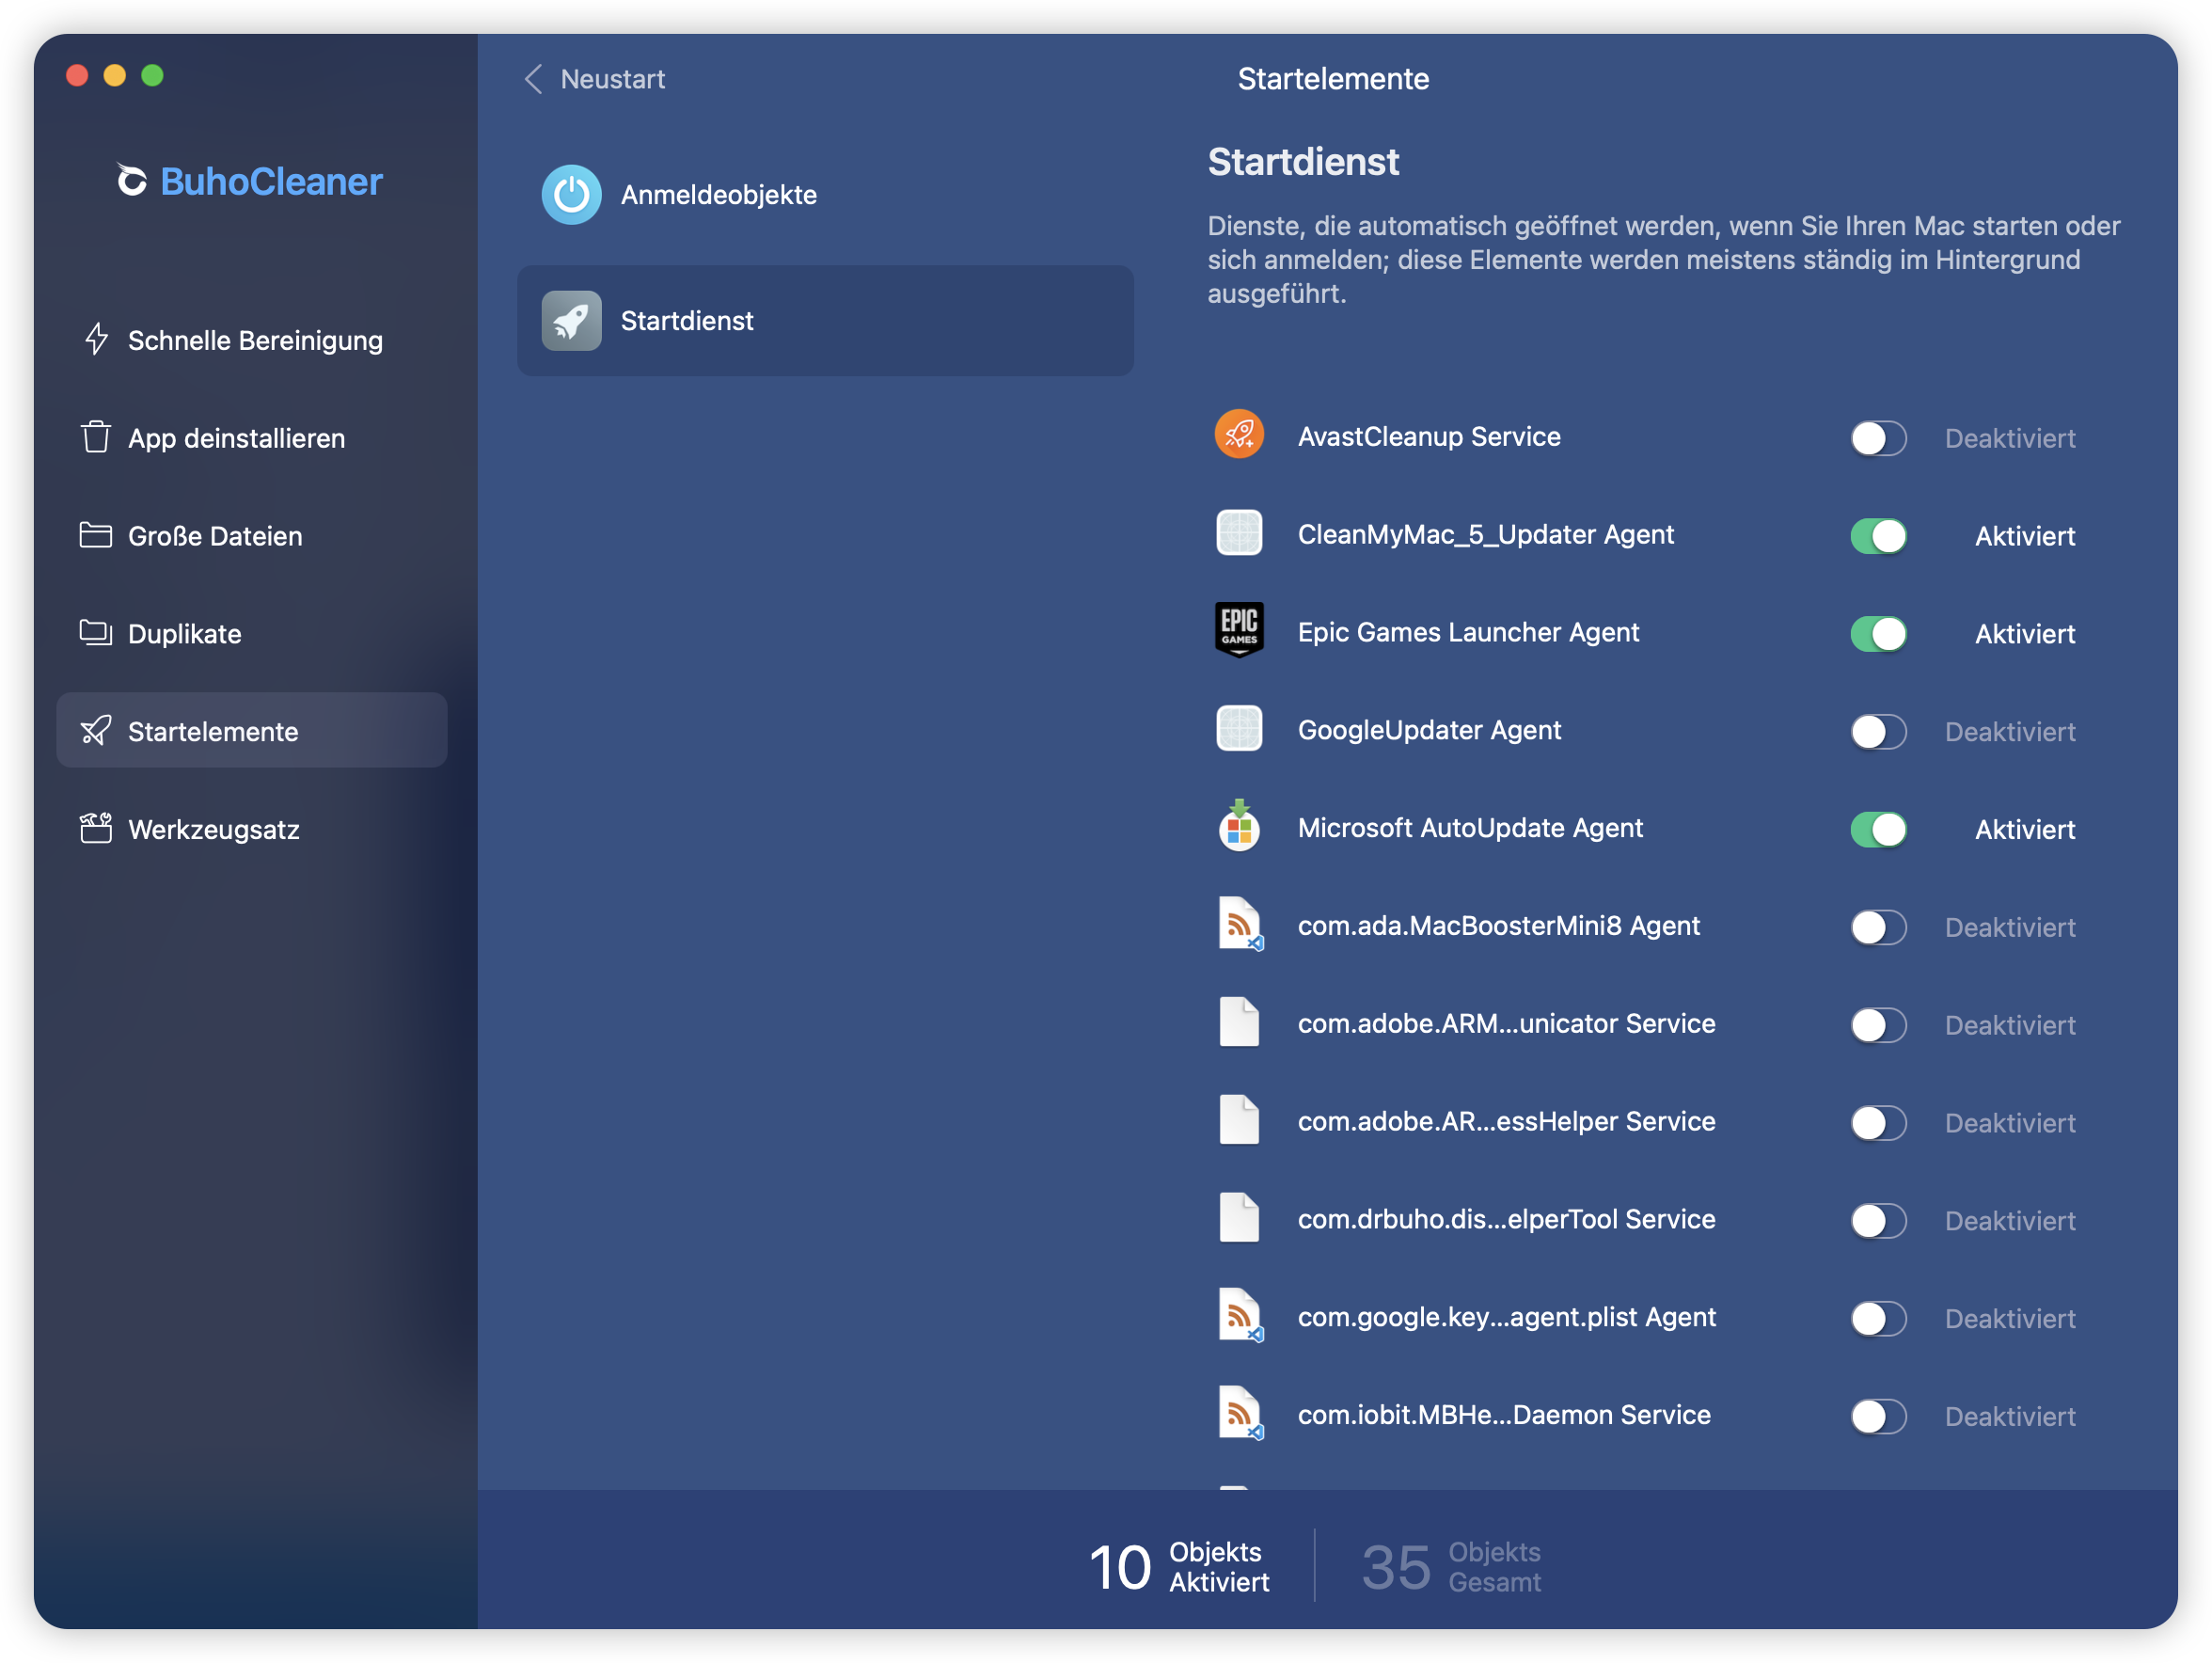The width and height of the screenshot is (2212, 1663).
Task: Click the folder icon for Große Dateien
Action: point(96,535)
